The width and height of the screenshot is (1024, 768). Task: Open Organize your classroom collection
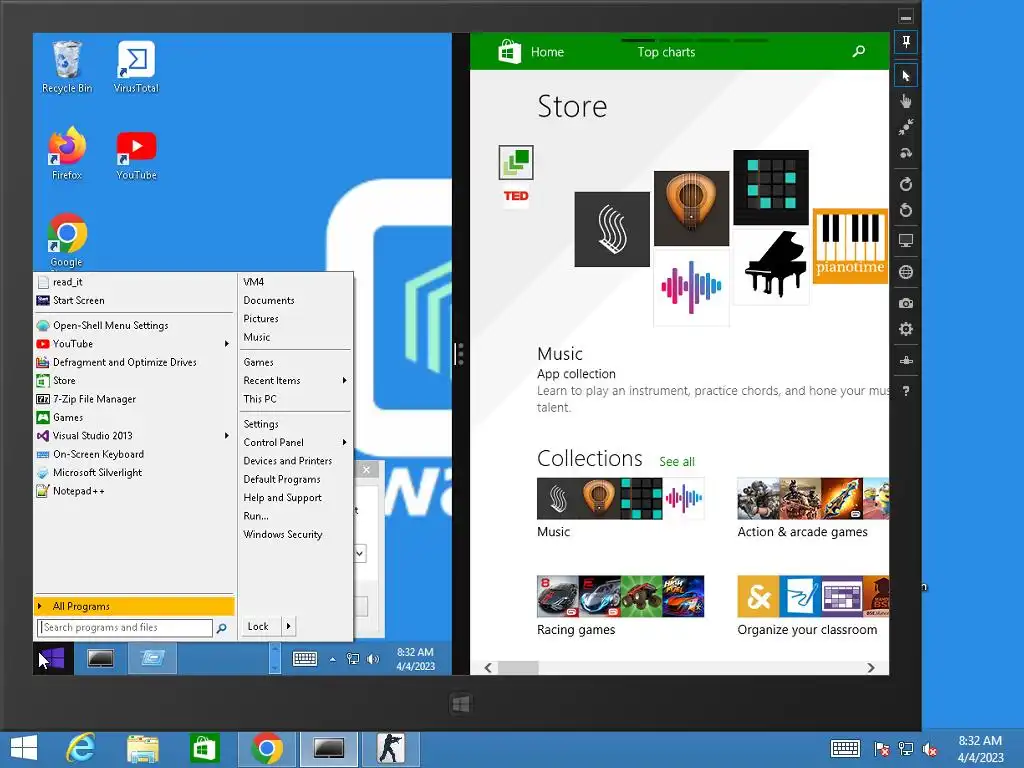[x=813, y=596]
